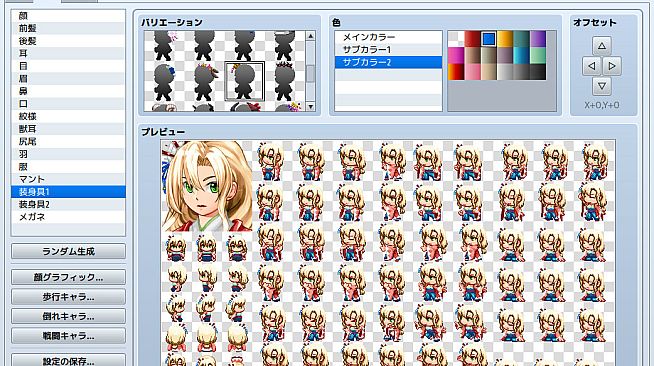
Task: Pick the black tiara variation
Action: point(284,81)
